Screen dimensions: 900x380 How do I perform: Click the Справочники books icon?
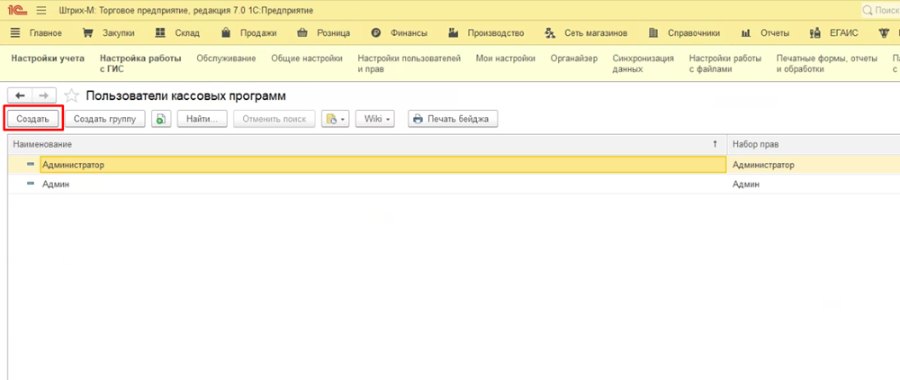(x=653, y=33)
